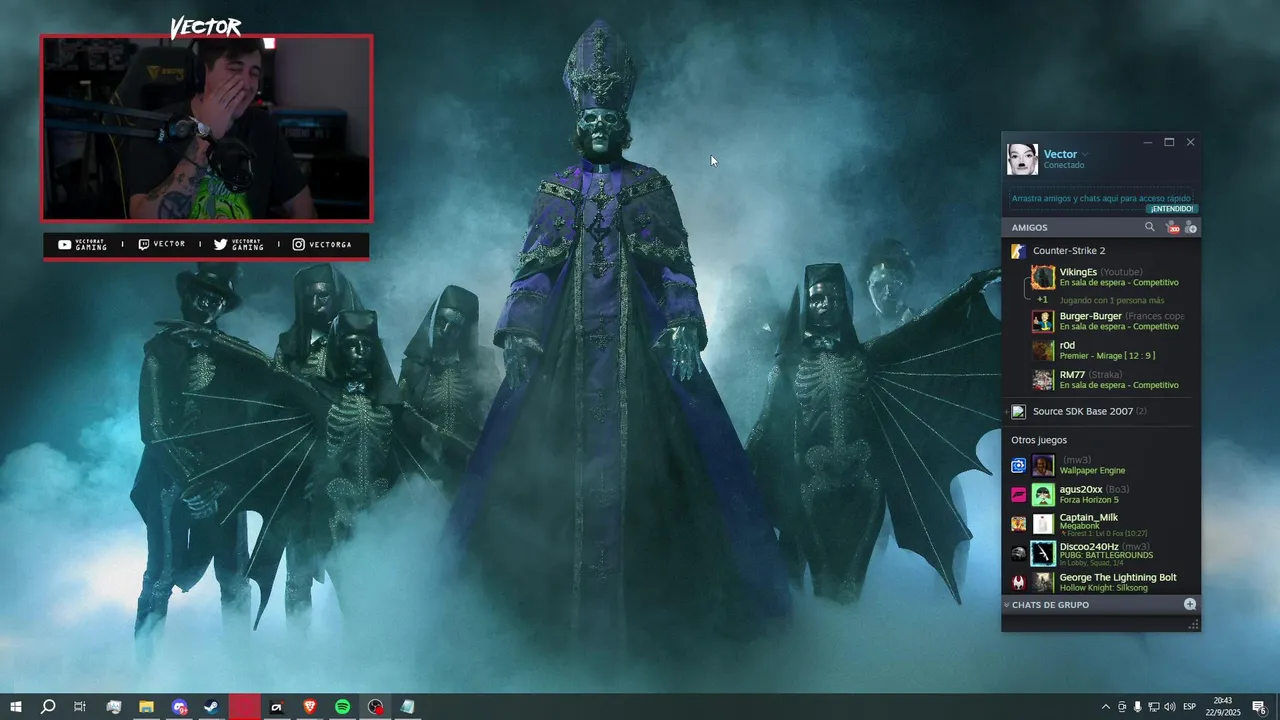
Task: Click r0d's Premier - Mirage status
Action: pyautogui.click(x=1107, y=355)
